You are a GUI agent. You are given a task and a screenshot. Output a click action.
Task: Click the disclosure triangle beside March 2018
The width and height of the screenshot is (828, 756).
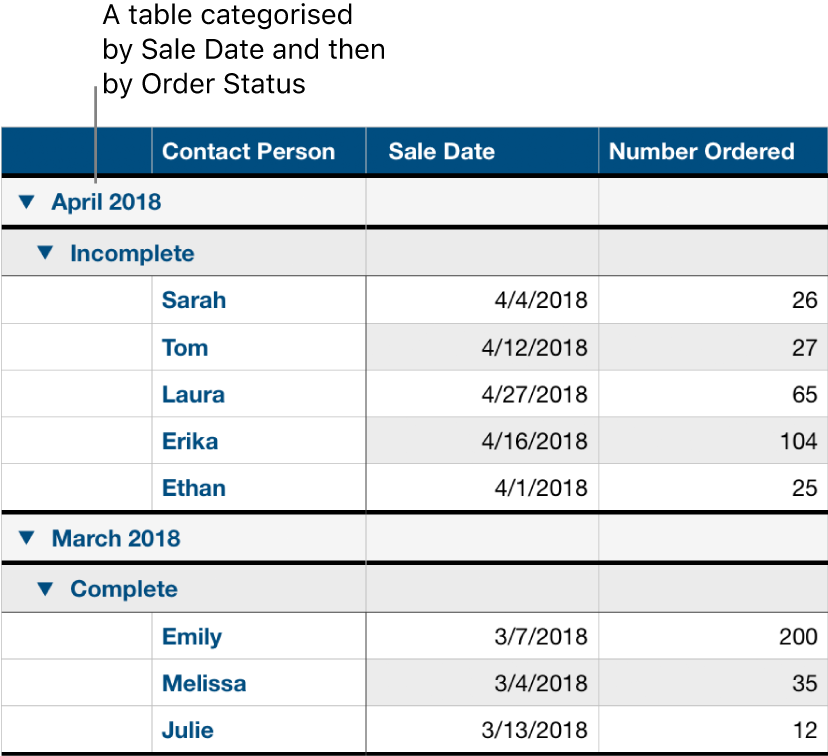[x=28, y=538]
